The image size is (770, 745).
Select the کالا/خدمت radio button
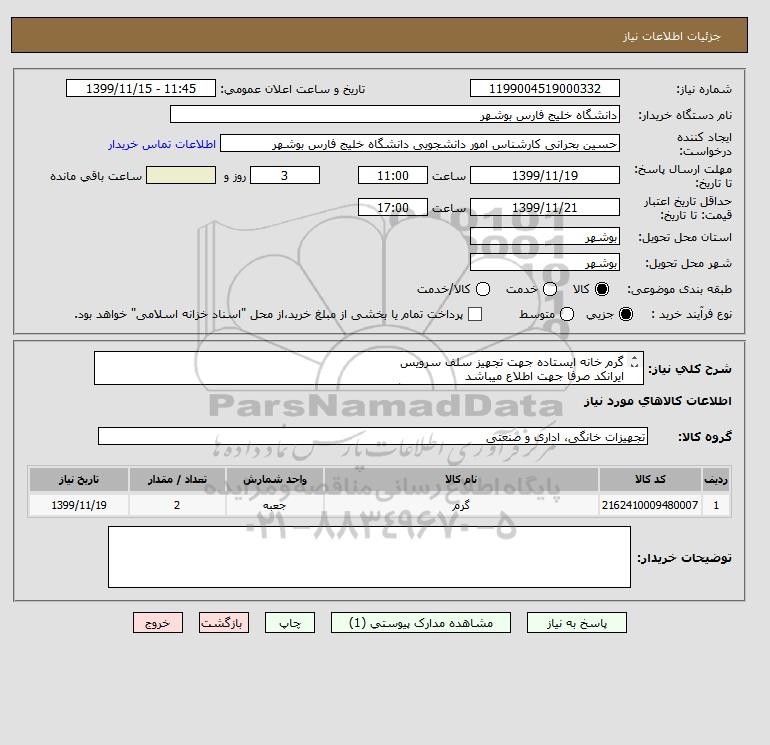point(483,289)
